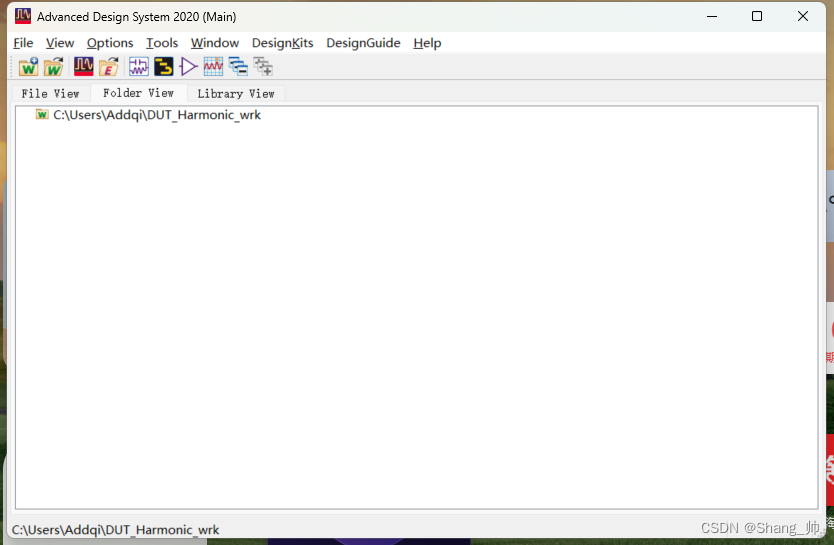Open the View menu
This screenshot has height=545, width=834.
(x=60, y=43)
